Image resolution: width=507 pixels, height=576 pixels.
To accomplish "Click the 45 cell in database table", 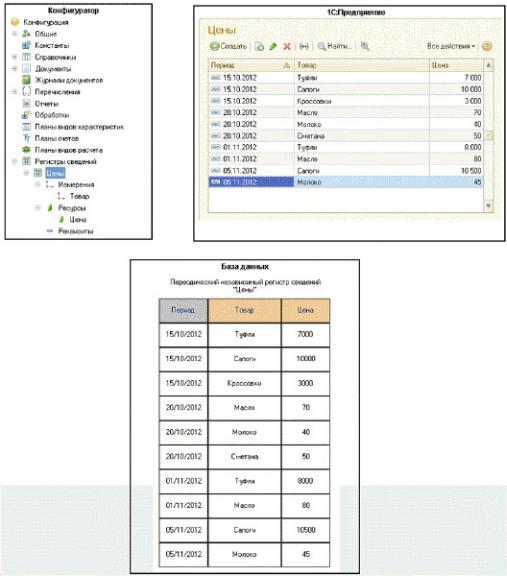I will click(x=305, y=554).
